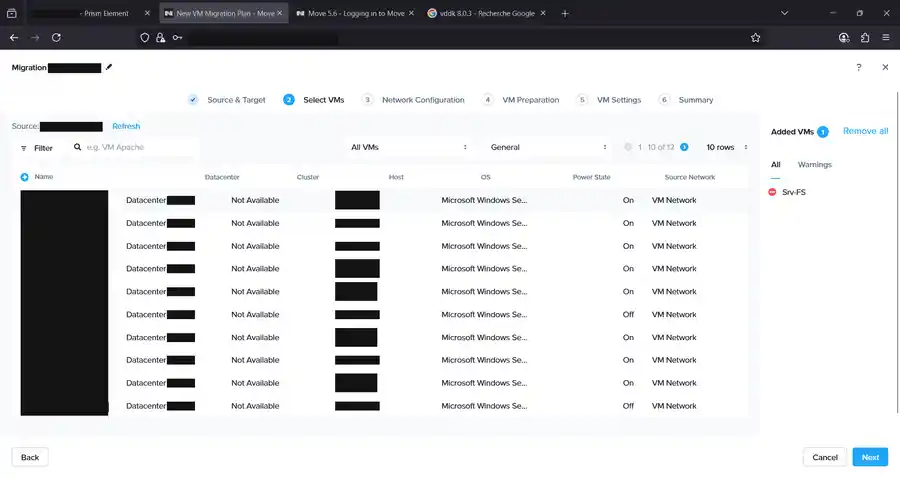The width and height of the screenshot is (900, 478).
Task: Open the Firefox hamburger menu
Action: click(886, 38)
